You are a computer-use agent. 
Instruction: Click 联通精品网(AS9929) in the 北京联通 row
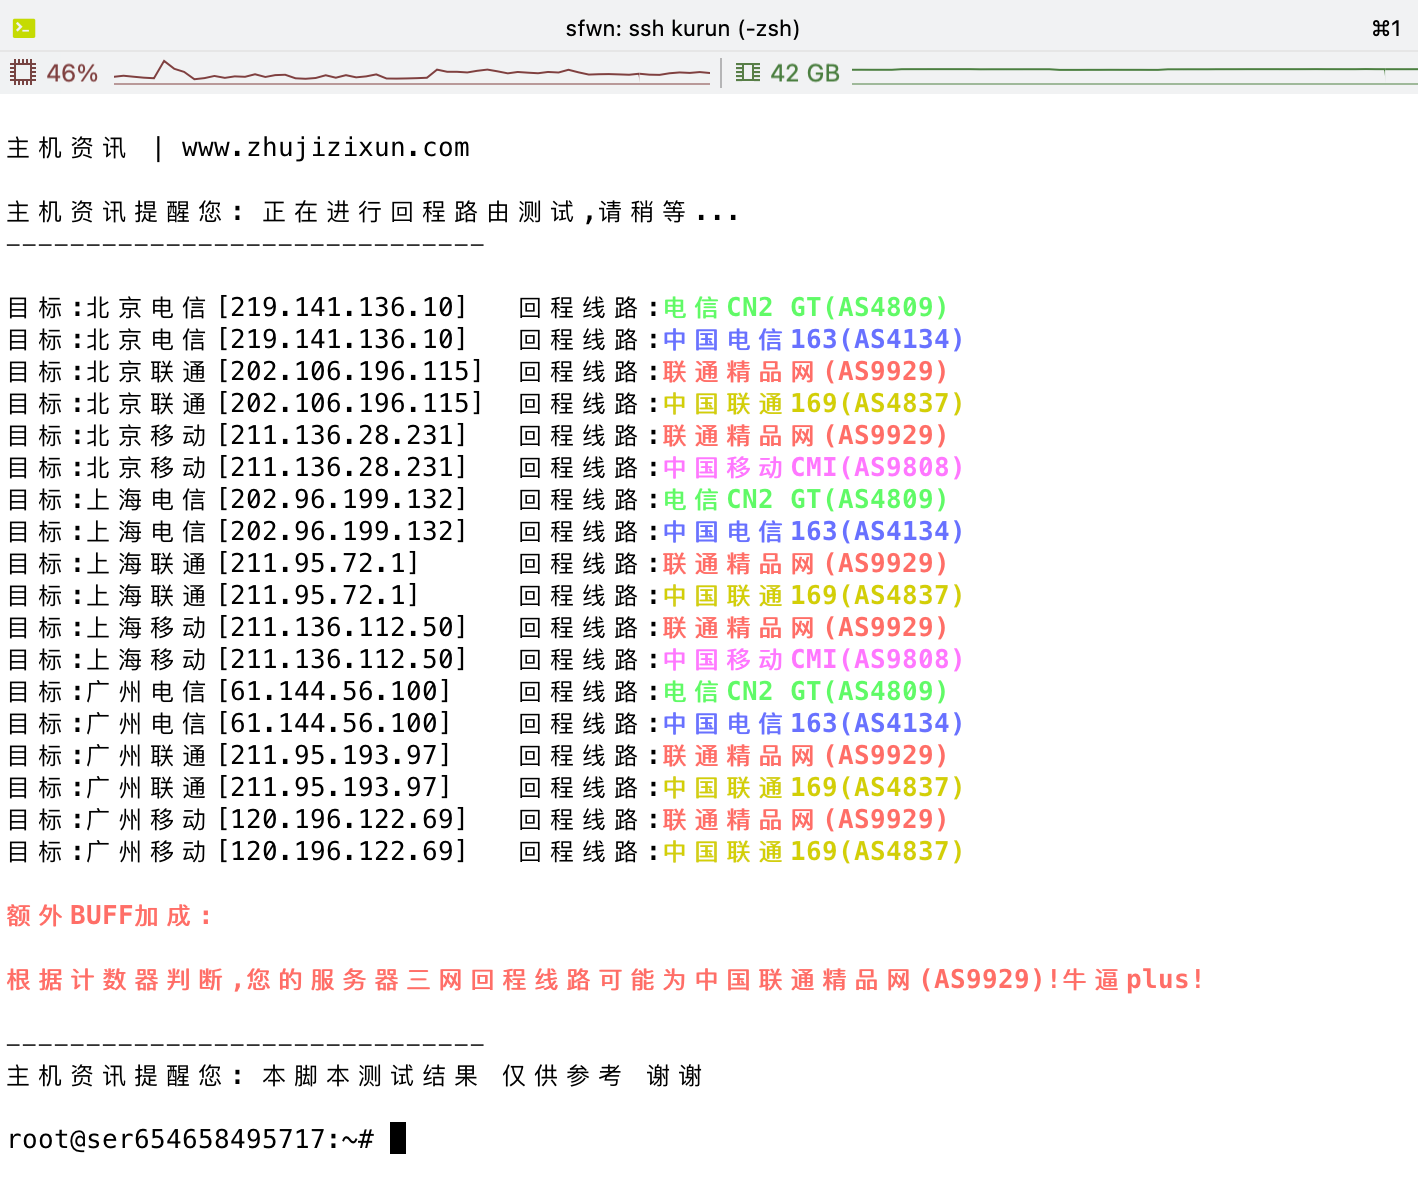pyautogui.click(x=805, y=371)
